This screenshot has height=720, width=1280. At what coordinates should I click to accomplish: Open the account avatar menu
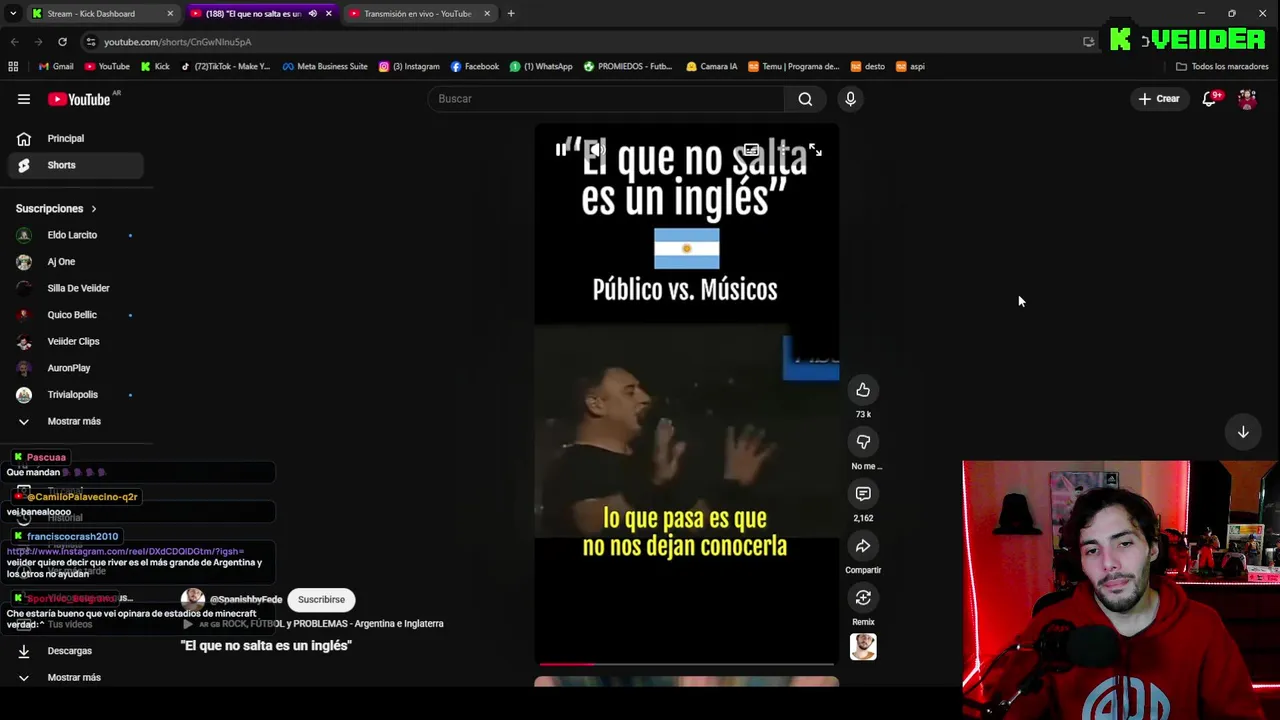pos(1247,99)
